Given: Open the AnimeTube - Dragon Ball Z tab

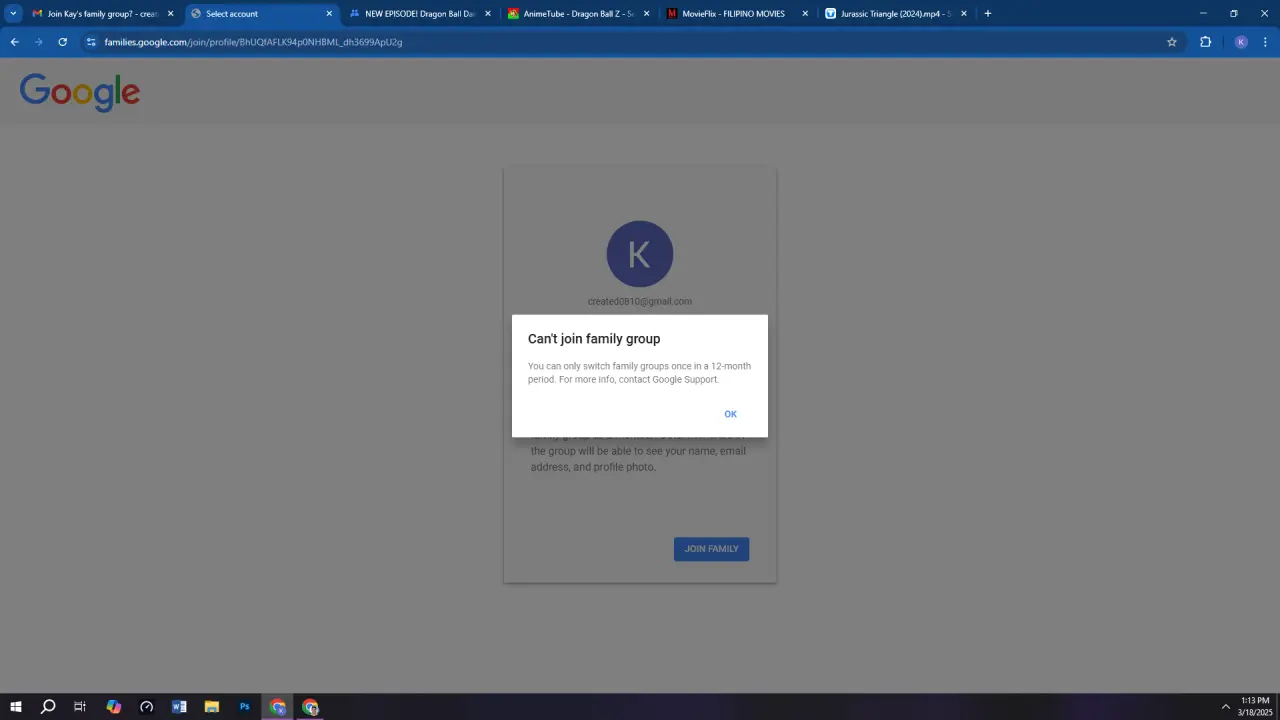Looking at the screenshot, I should [577, 14].
